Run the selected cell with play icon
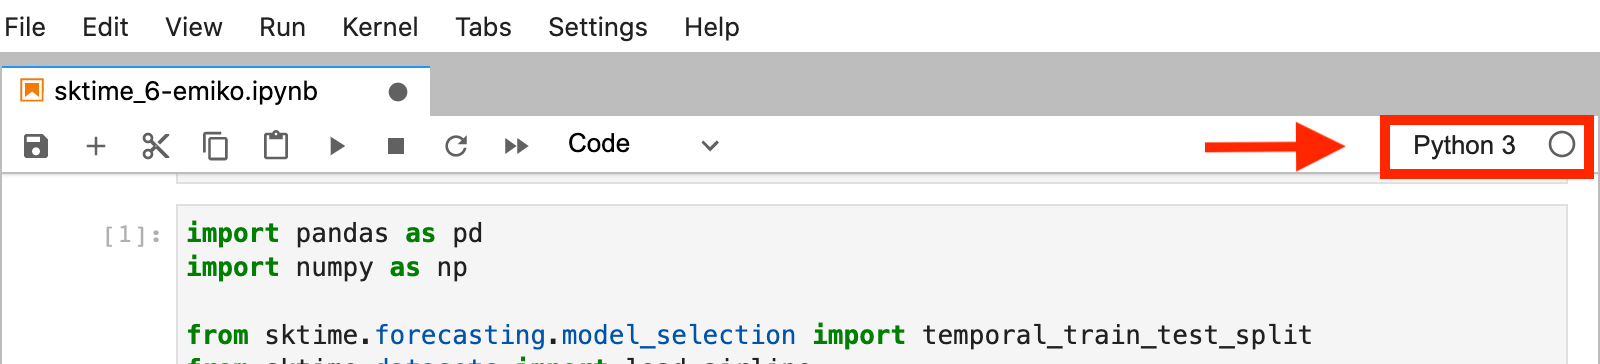This screenshot has height=364, width=1600. [x=337, y=146]
